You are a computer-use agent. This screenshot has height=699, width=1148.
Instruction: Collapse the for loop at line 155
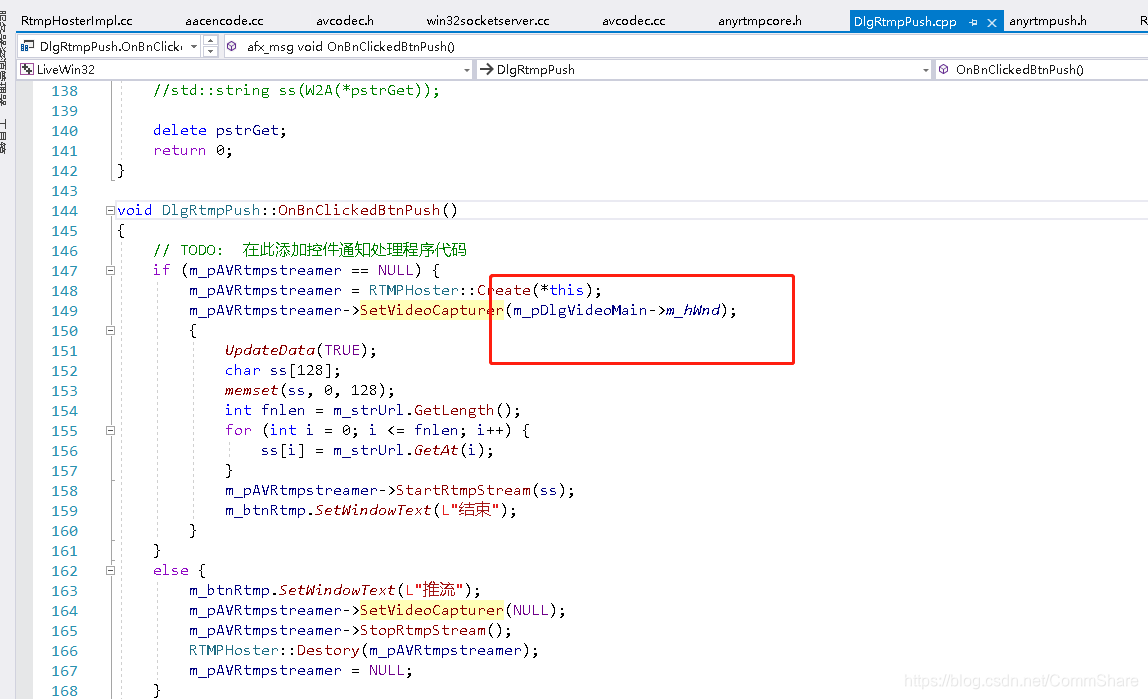coord(110,431)
